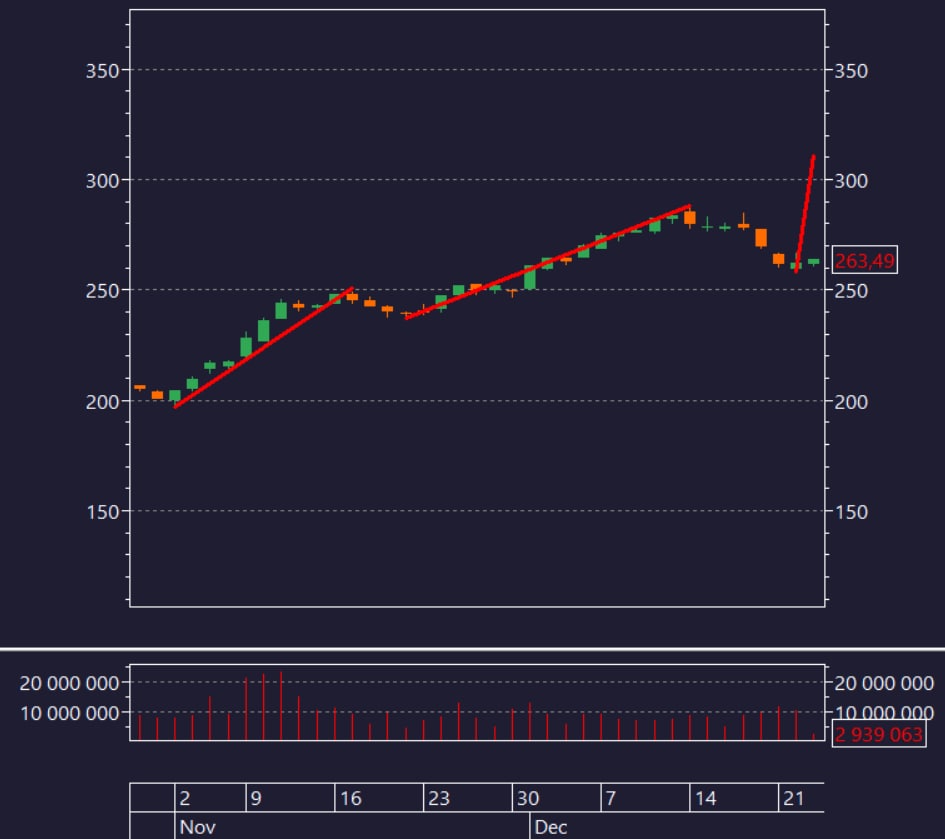Click the left 10 000 000 volume label
945x839 pixels.
click(69, 713)
